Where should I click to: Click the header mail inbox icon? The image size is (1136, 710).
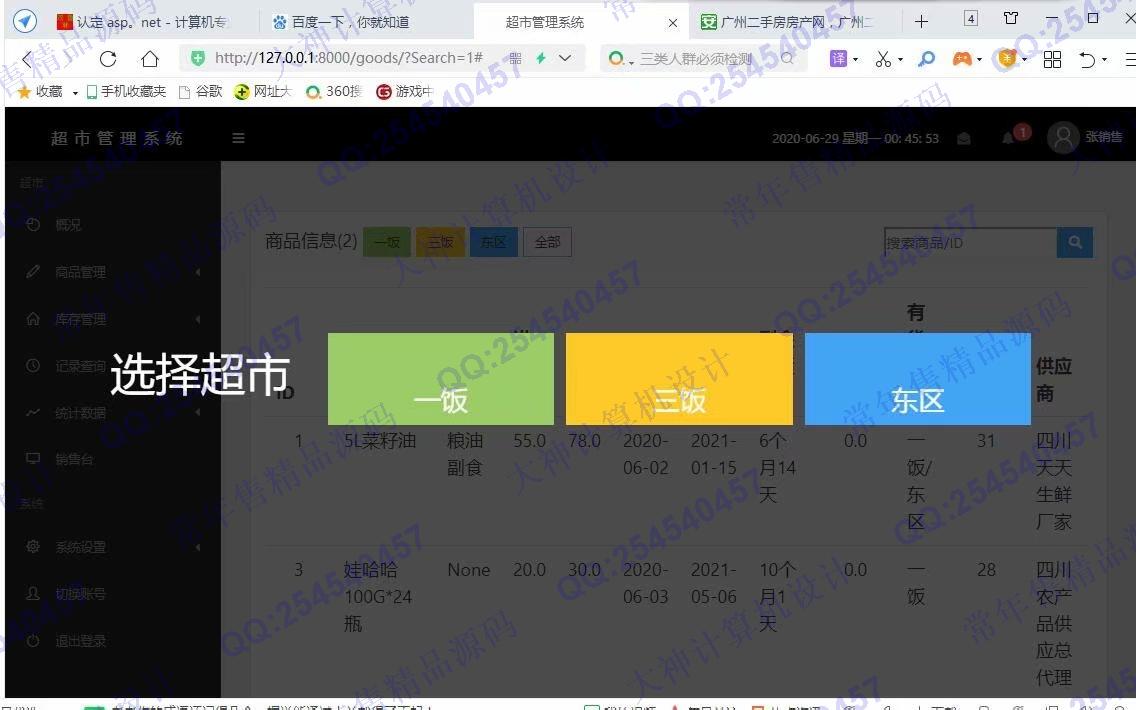tap(964, 138)
